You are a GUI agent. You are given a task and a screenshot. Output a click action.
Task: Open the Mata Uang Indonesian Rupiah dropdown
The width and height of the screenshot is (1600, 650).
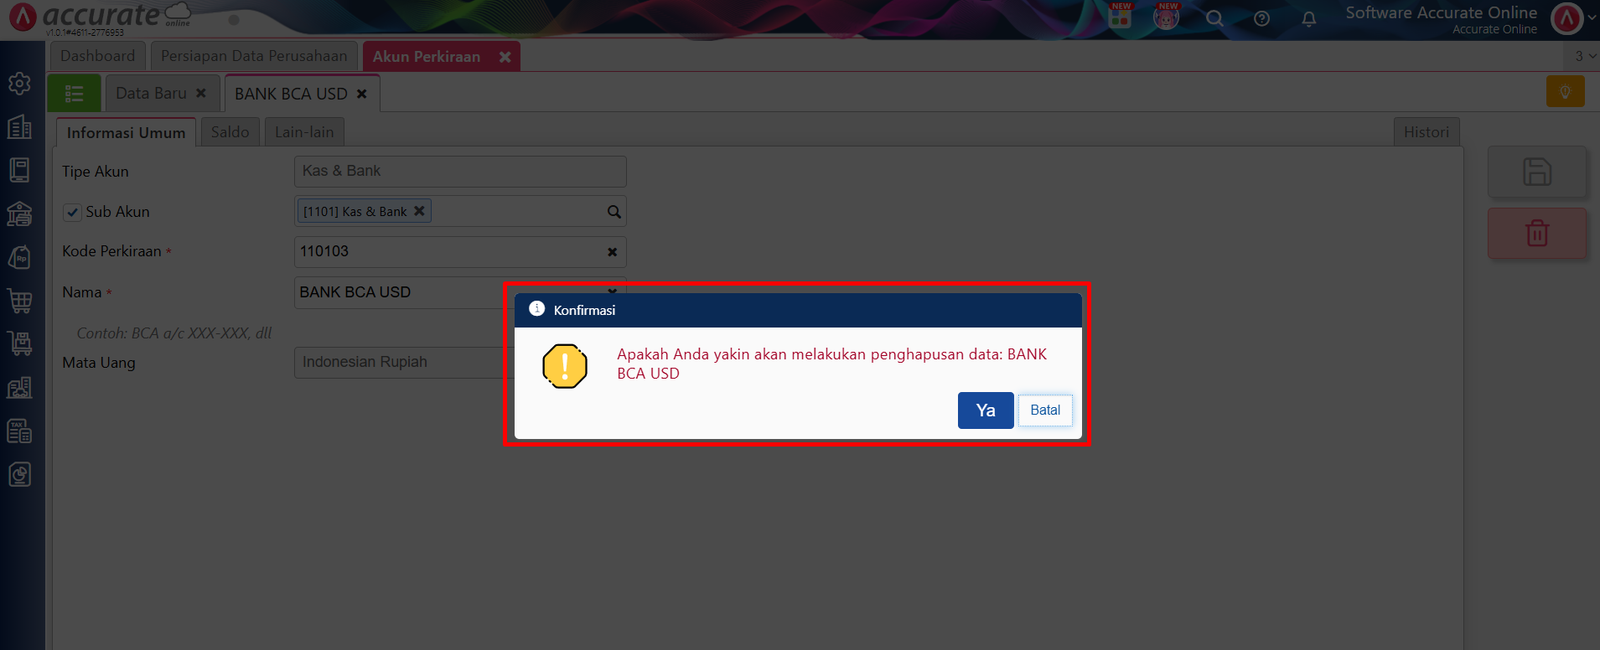pos(460,362)
